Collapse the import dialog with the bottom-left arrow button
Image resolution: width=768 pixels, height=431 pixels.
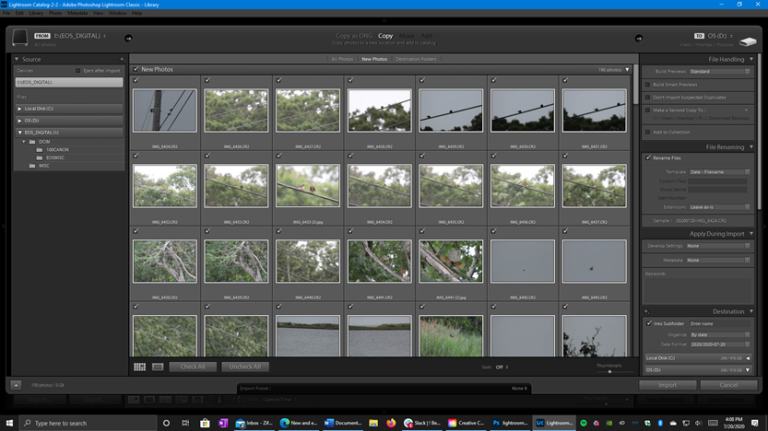point(16,385)
